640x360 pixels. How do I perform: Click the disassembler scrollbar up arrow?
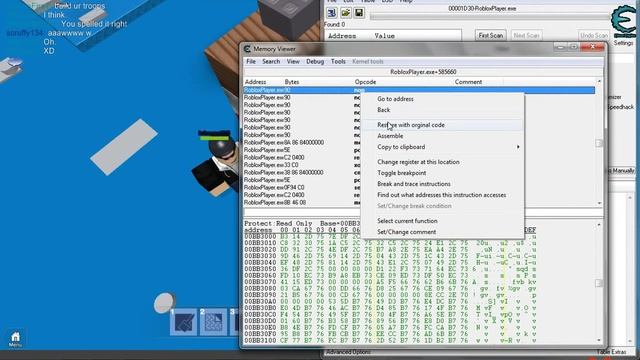pos(599,82)
